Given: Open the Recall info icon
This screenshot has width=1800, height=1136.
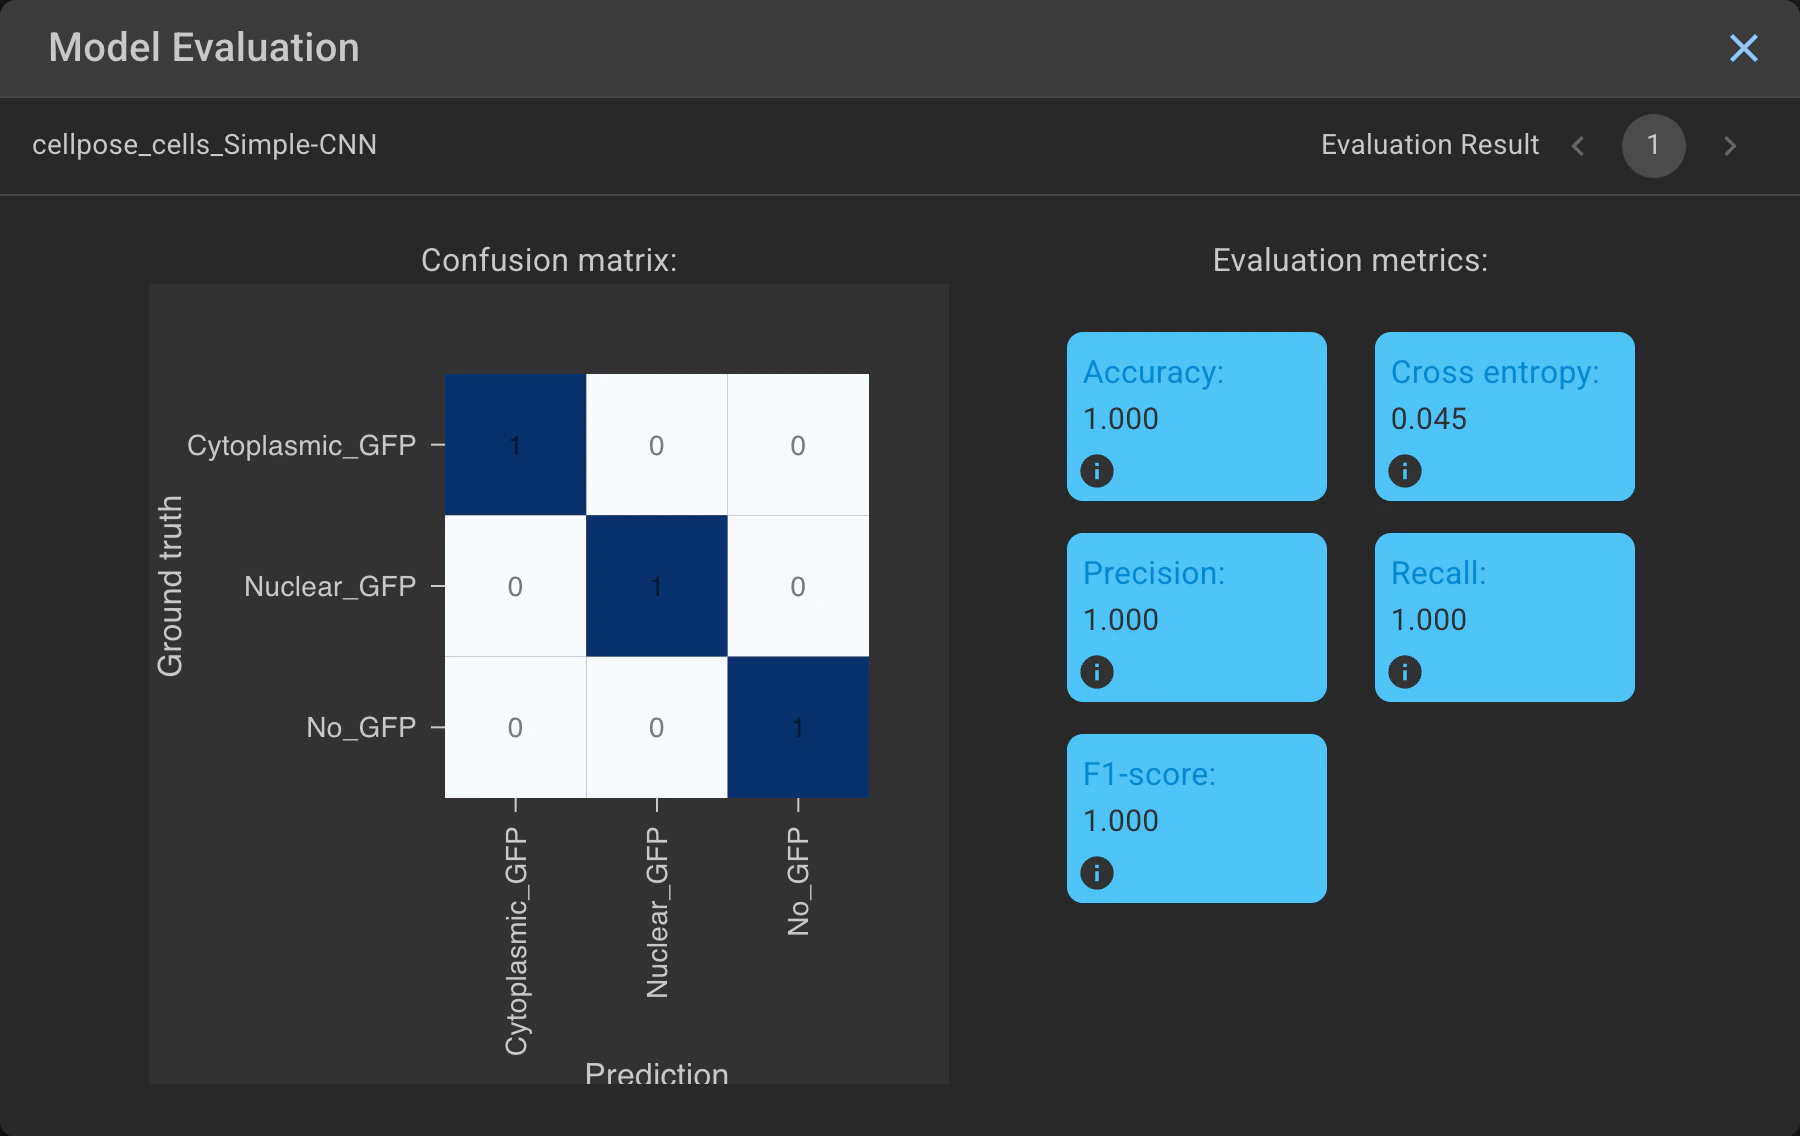Looking at the screenshot, I should tap(1405, 671).
